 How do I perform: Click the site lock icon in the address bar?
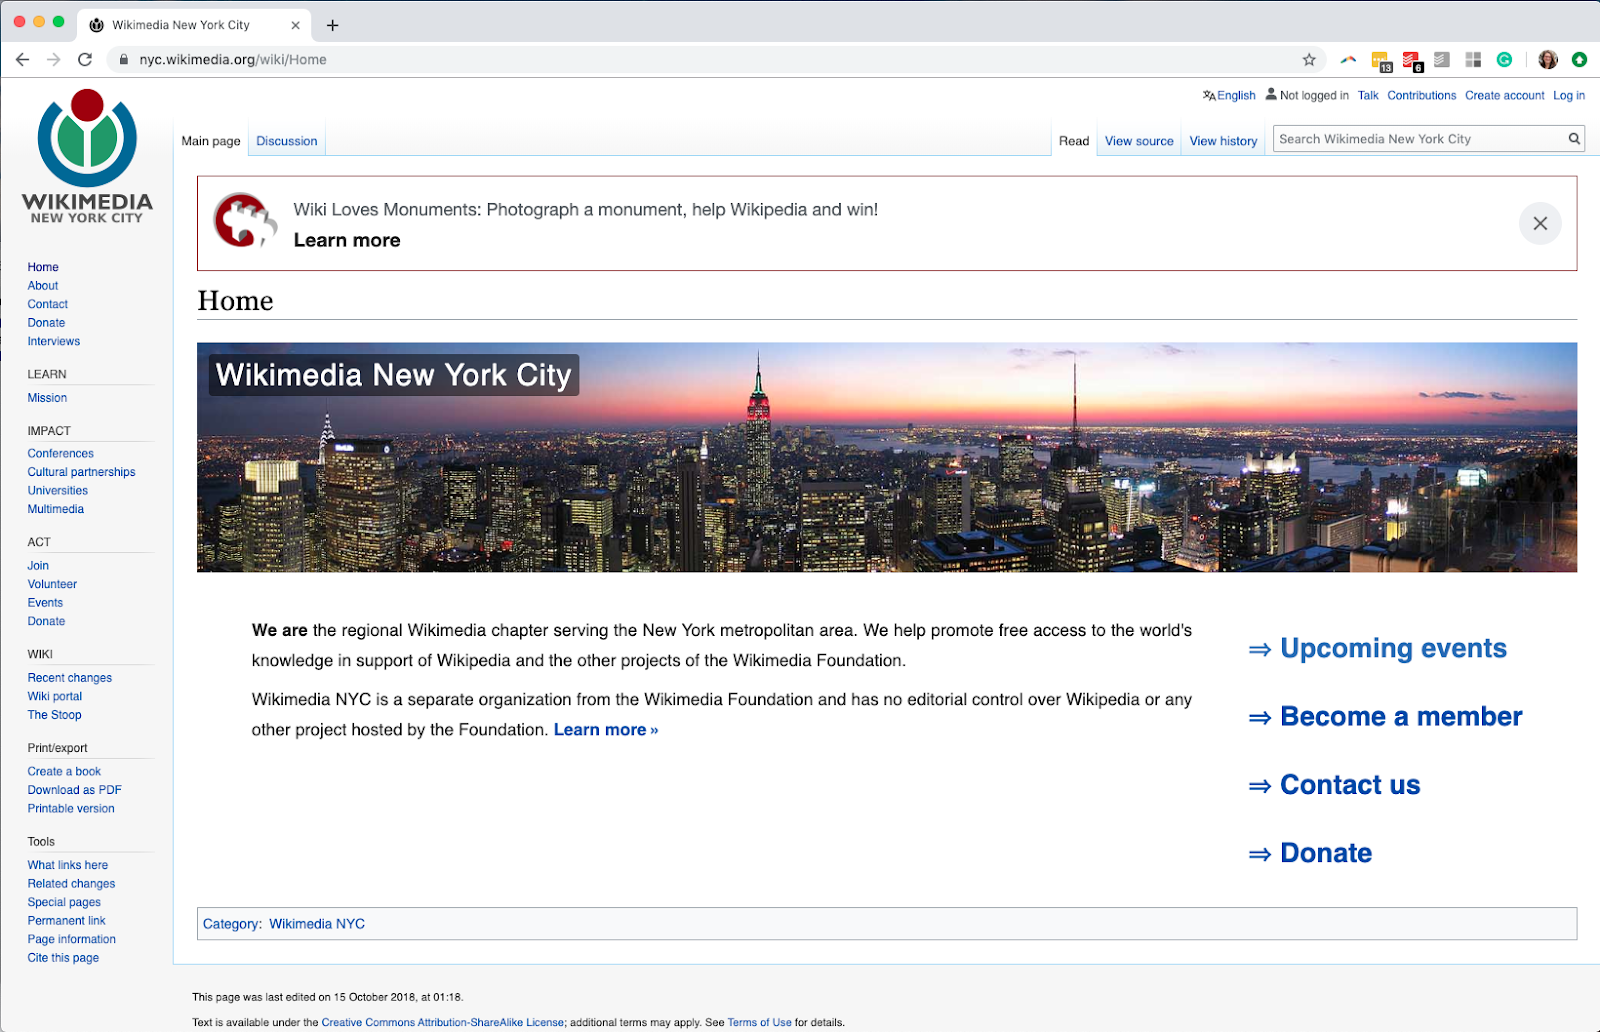tap(123, 59)
